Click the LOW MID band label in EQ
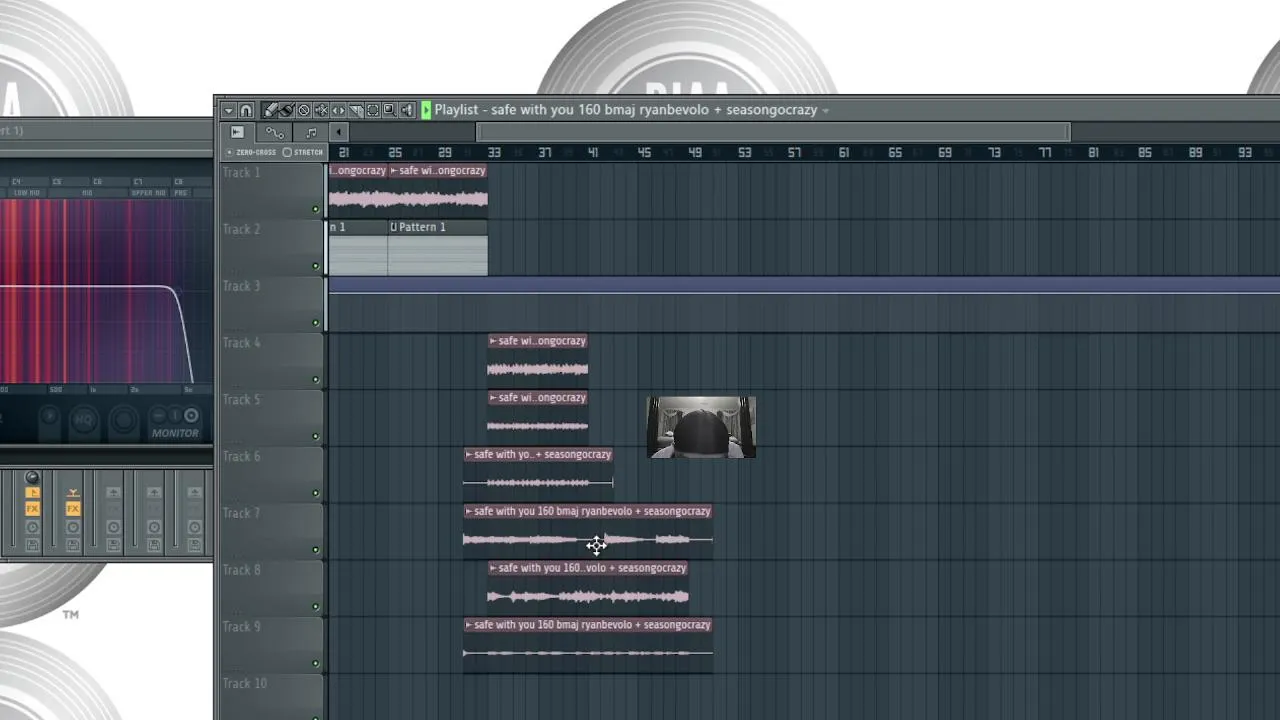The image size is (1280, 720). 27,193
